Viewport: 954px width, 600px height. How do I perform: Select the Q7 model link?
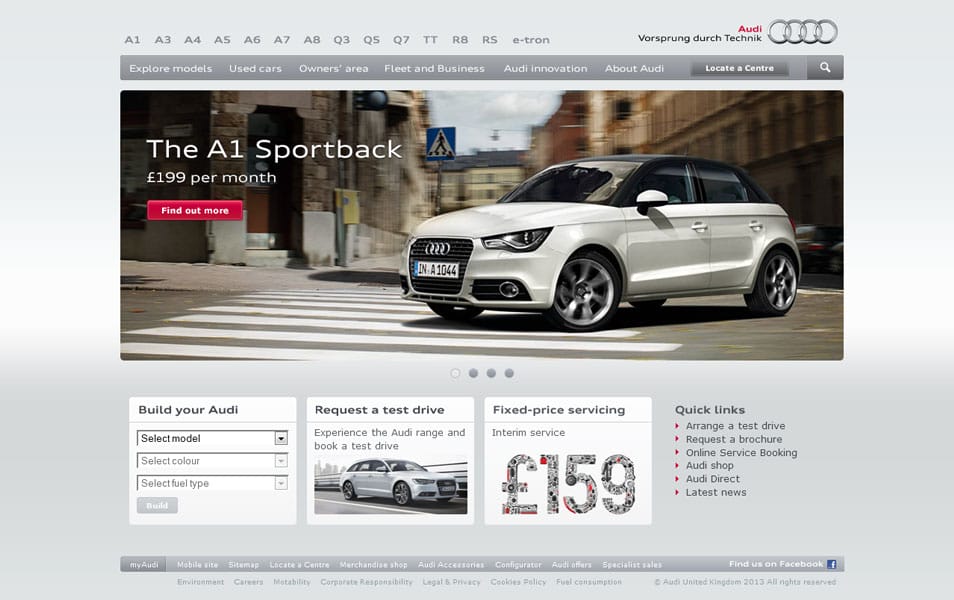[x=401, y=40]
